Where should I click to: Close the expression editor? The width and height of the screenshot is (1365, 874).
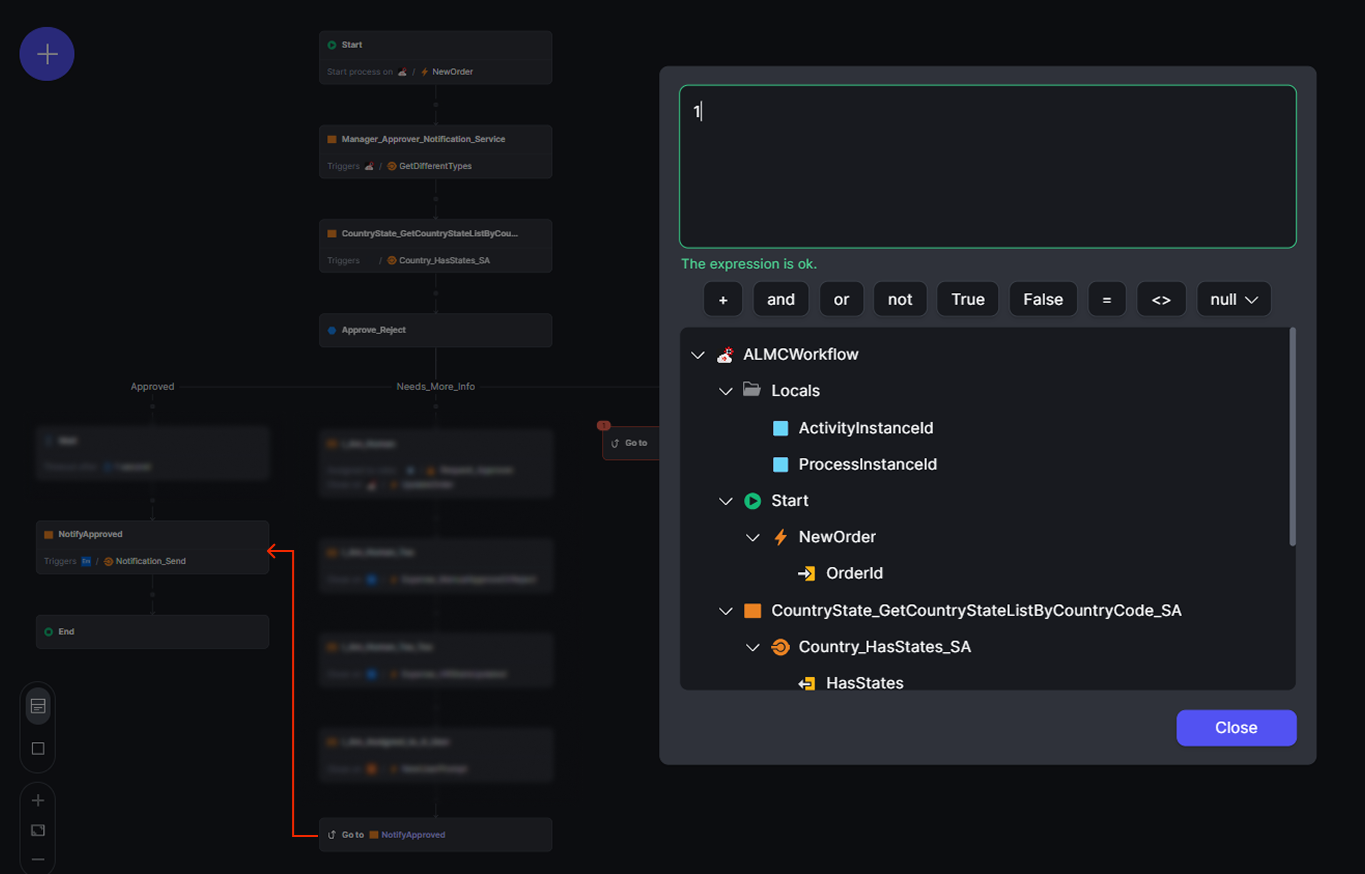coord(1236,727)
